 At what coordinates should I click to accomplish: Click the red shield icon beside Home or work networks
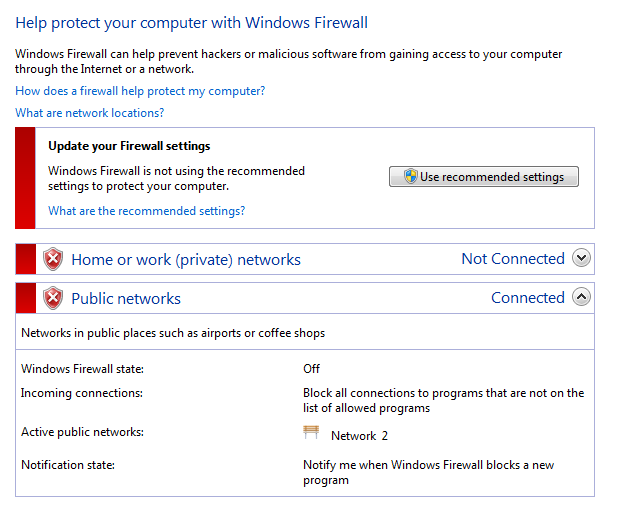53,259
